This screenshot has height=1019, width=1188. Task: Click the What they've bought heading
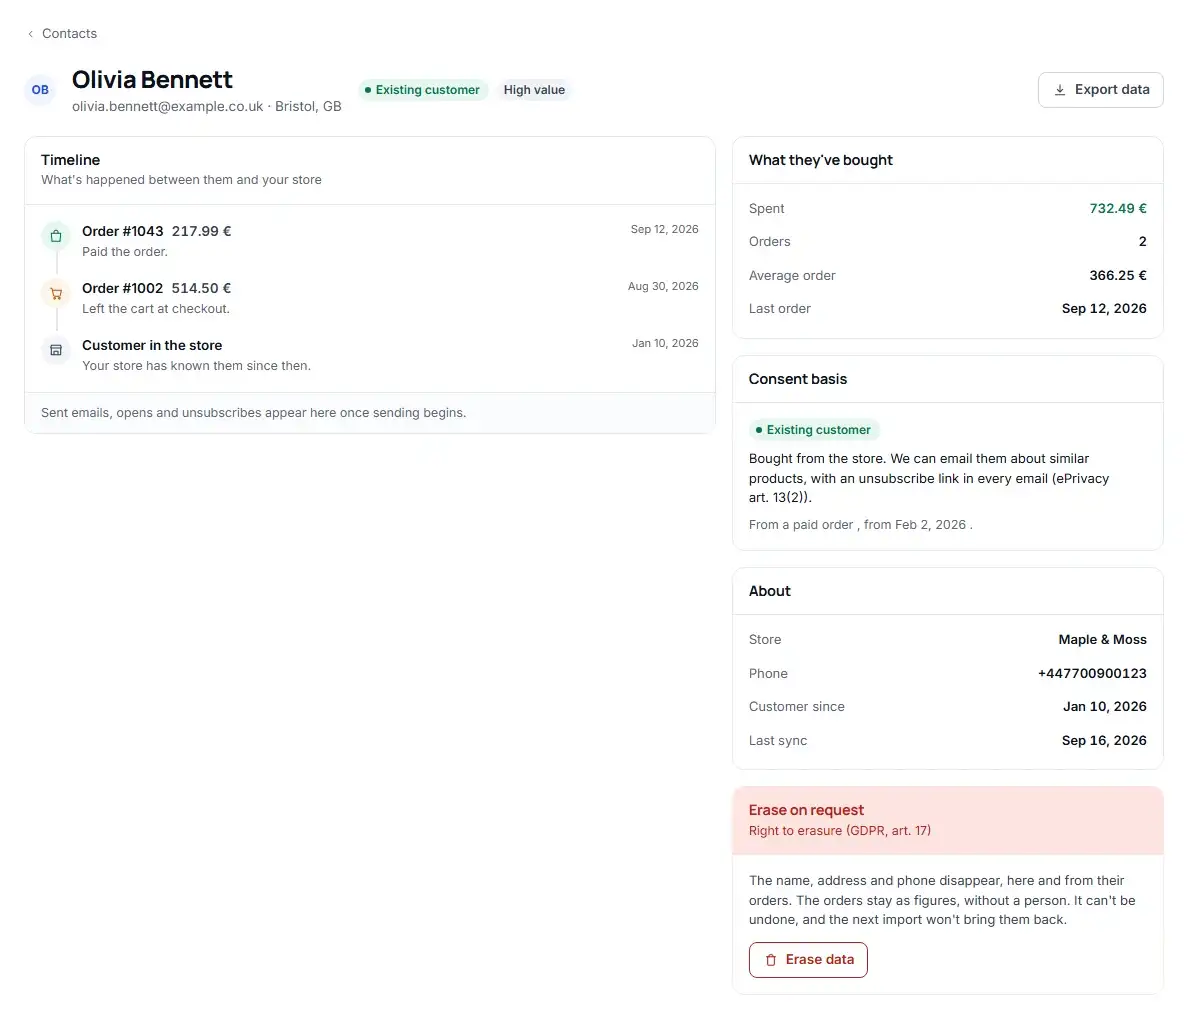[821, 161]
